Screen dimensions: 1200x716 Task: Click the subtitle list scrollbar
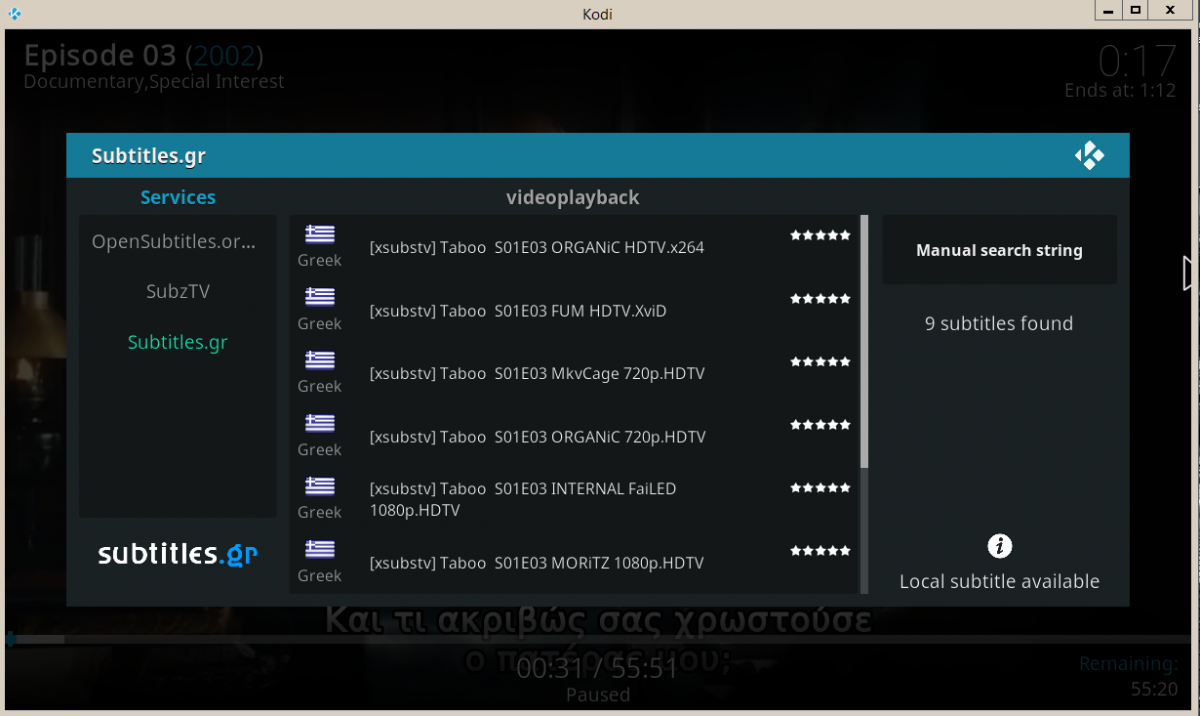864,341
